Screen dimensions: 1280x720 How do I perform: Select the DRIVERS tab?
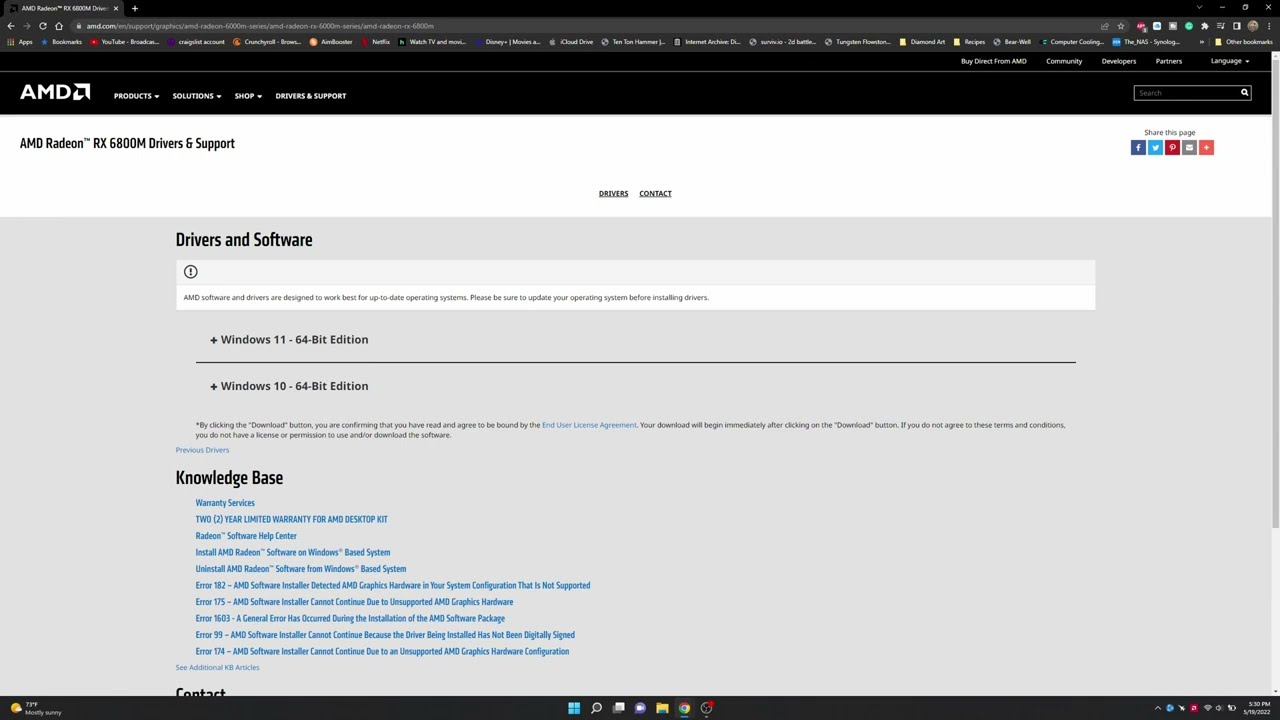[613, 193]
